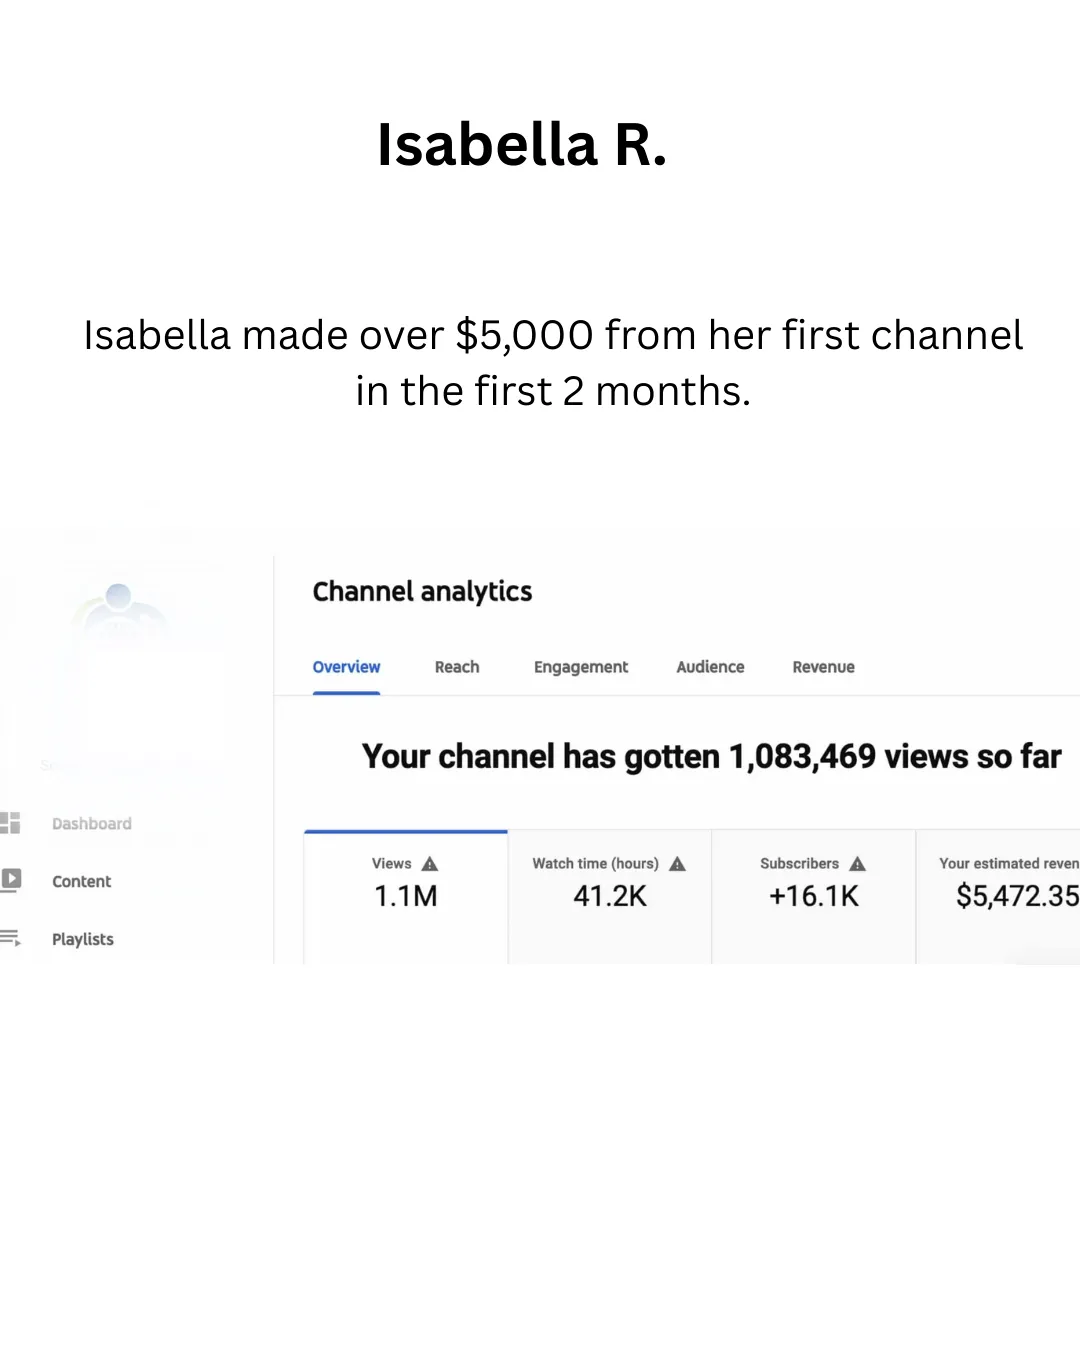Switch to the Overview tab

[346, 667]
